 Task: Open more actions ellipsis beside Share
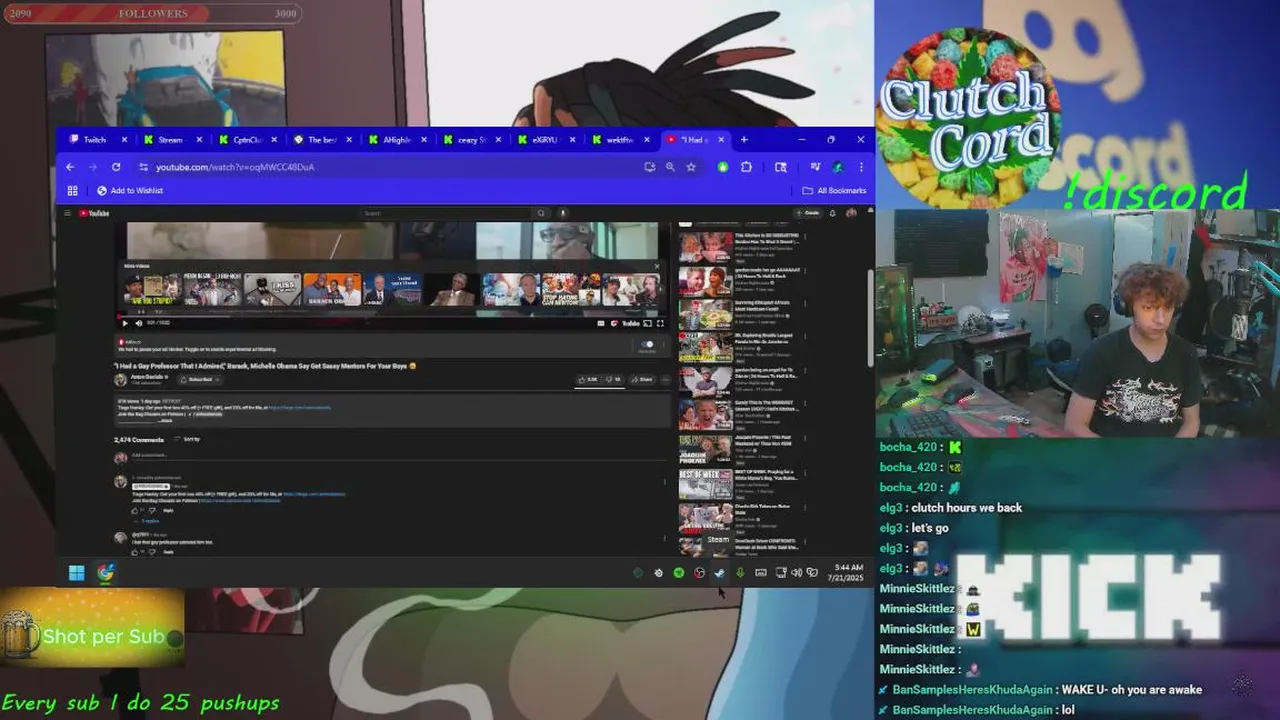[x=665, y=379]
